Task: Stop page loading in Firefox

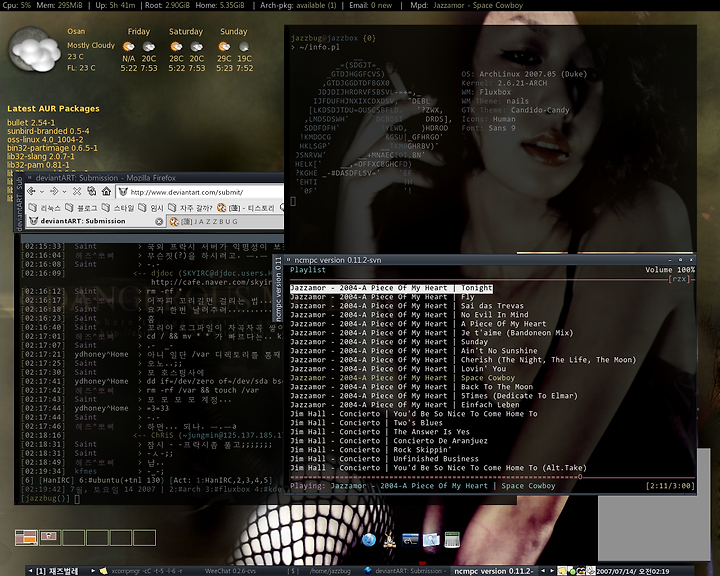Action: coord(77,191)
